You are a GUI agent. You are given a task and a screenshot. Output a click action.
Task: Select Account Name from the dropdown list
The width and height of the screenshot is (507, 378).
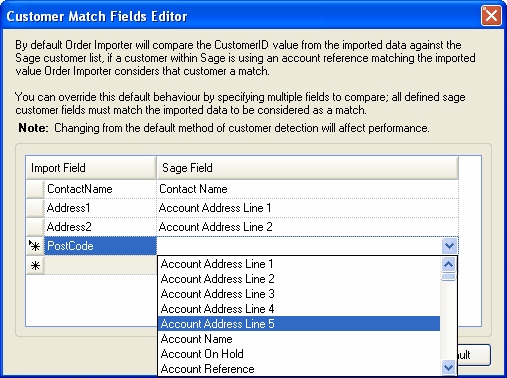pos(299,339)
